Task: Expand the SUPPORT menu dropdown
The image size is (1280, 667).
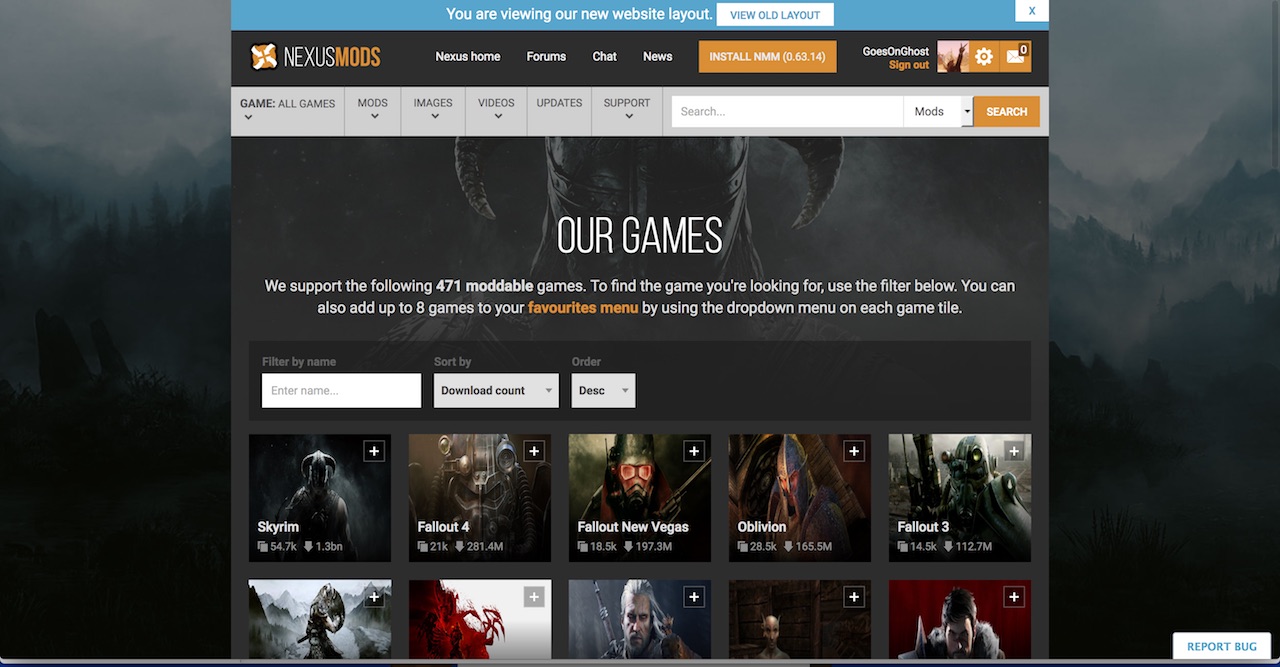Action: [x=627, y=110]
